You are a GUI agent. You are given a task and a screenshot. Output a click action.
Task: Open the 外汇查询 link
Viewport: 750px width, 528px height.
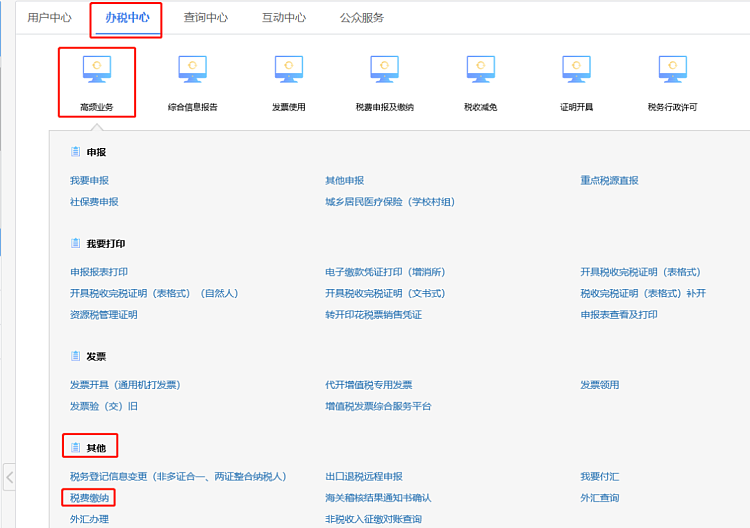(600, 498)
